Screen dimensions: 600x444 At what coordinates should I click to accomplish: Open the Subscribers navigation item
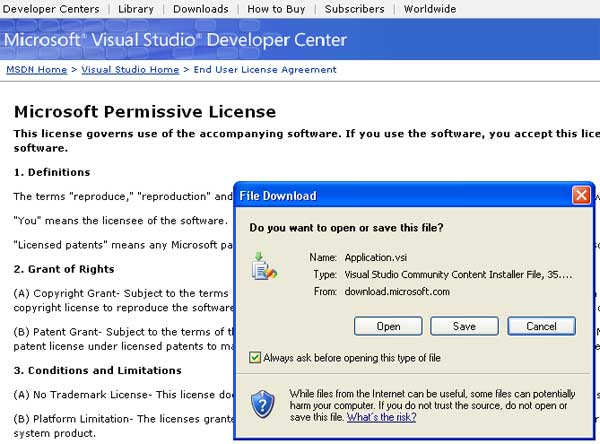pyautogui.click(x=354, y=9)
